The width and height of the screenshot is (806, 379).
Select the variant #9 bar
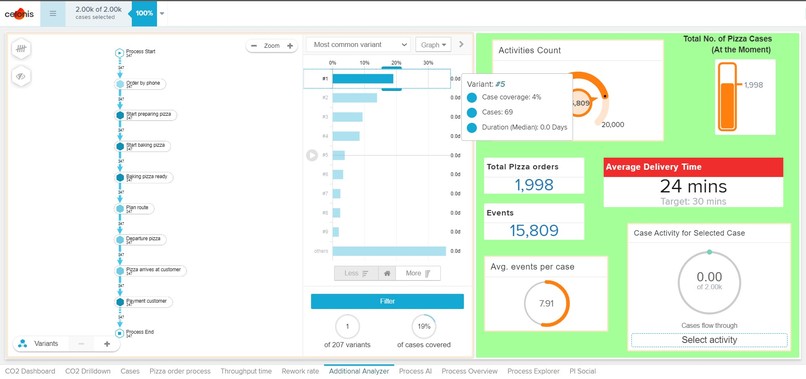336,232
